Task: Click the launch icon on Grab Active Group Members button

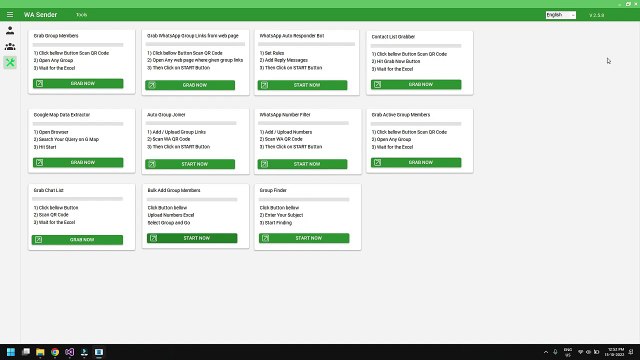Action: coord(377,162)
